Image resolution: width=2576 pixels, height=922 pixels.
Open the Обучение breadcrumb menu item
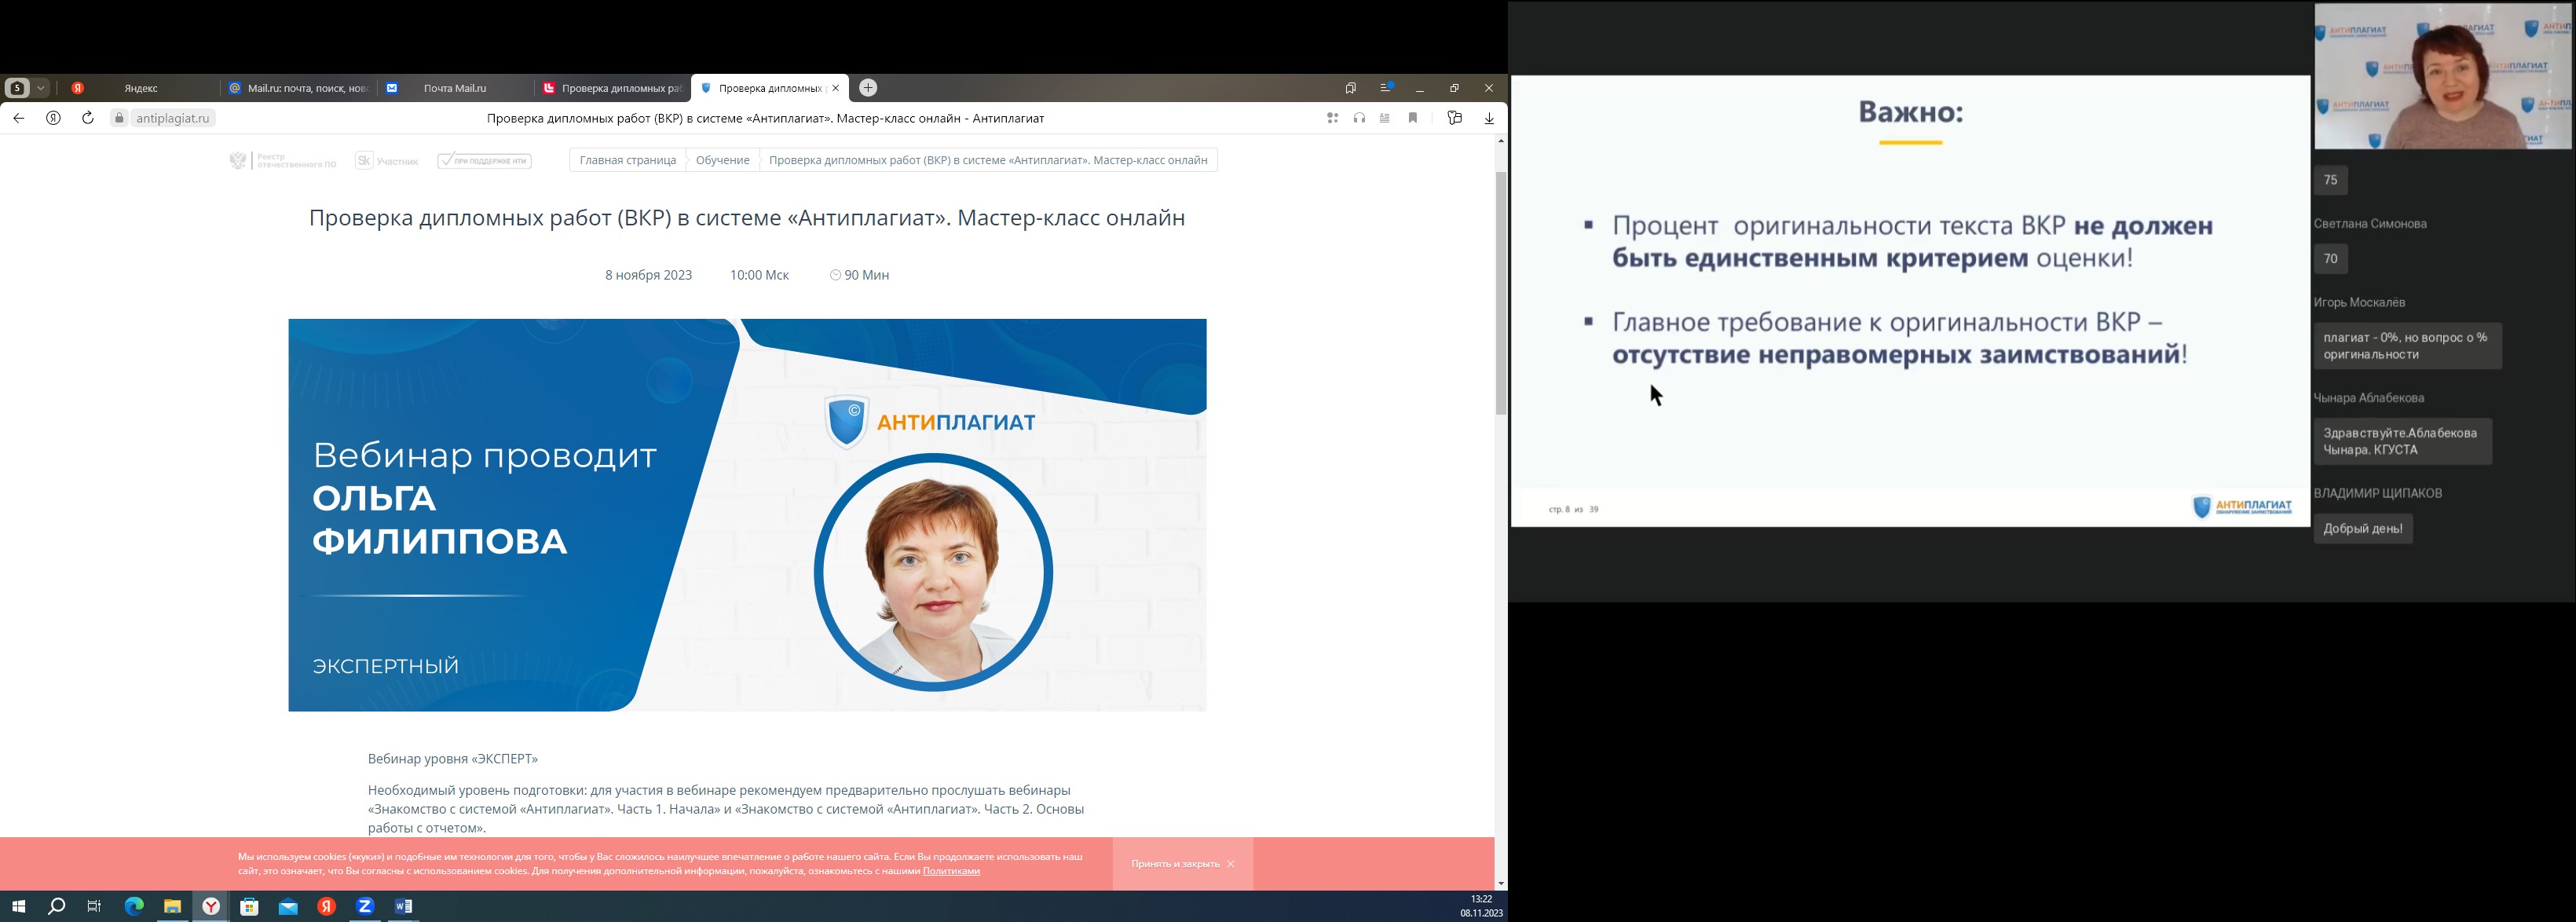[722, 160]
